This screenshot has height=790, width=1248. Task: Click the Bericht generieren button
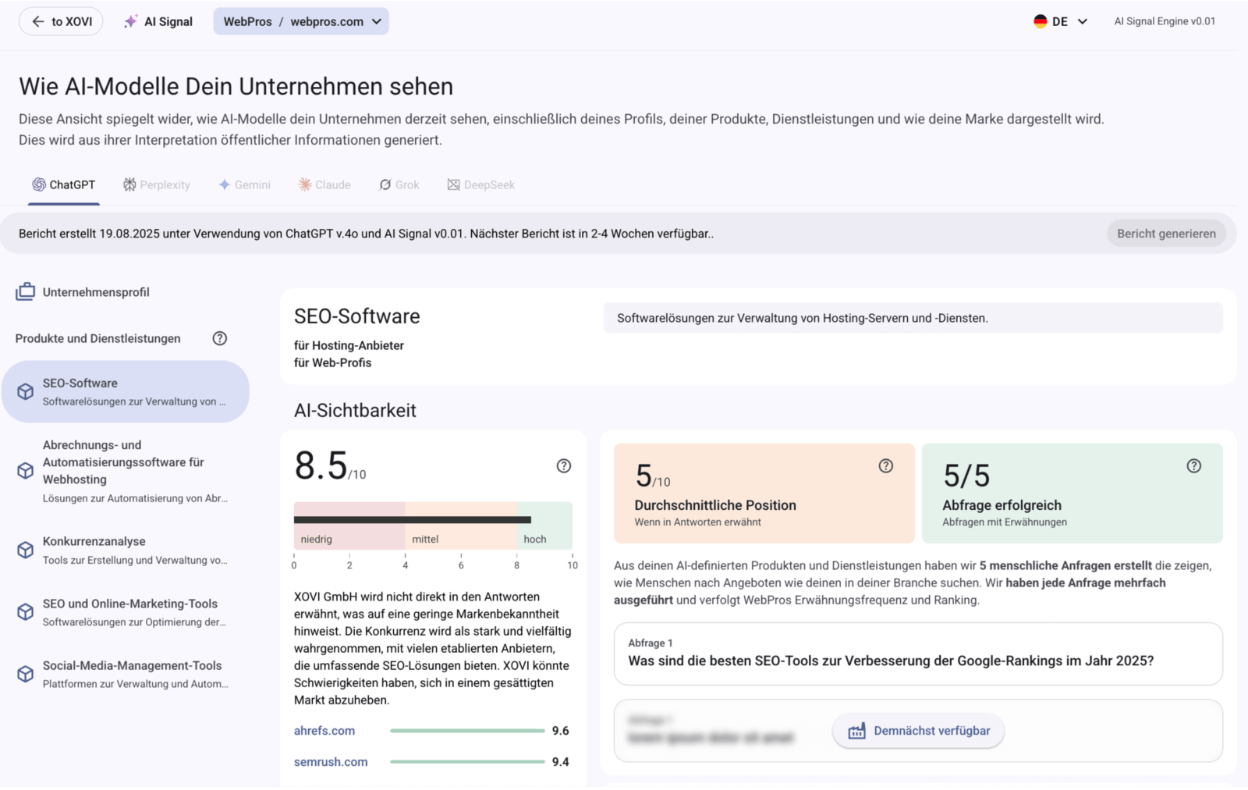pos(1166,233)
